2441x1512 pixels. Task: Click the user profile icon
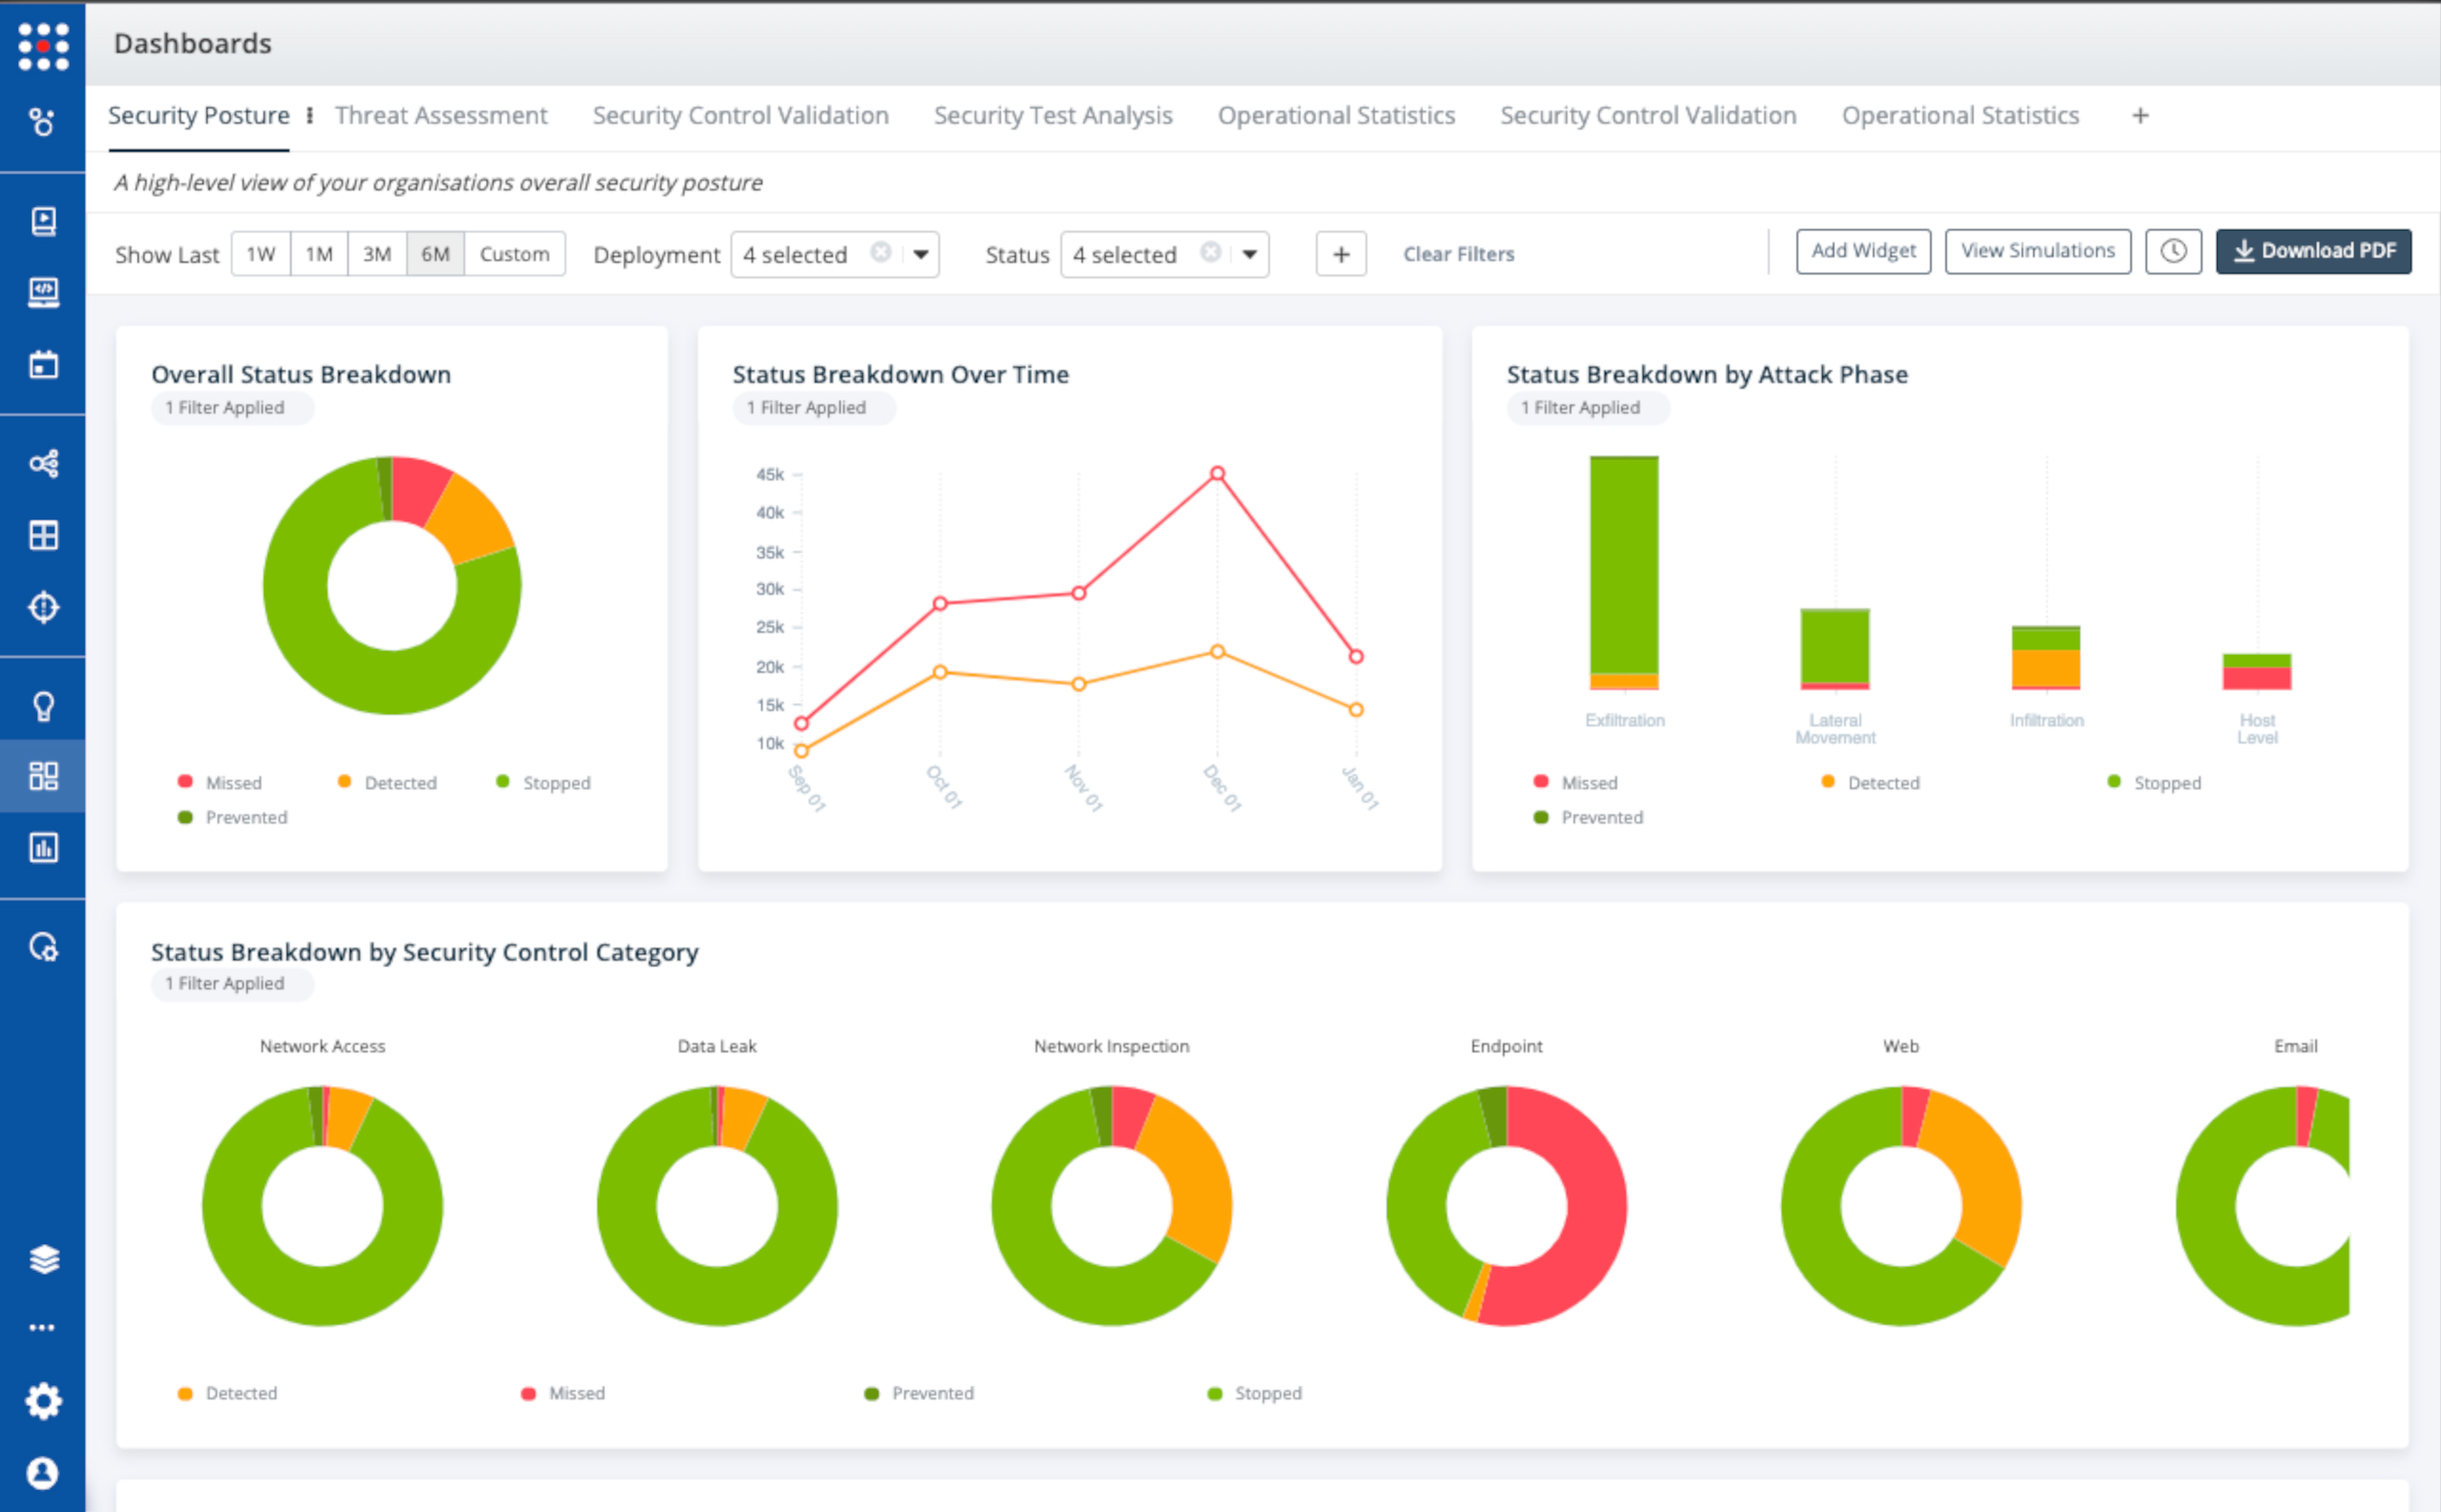[x=43, y=1472]
